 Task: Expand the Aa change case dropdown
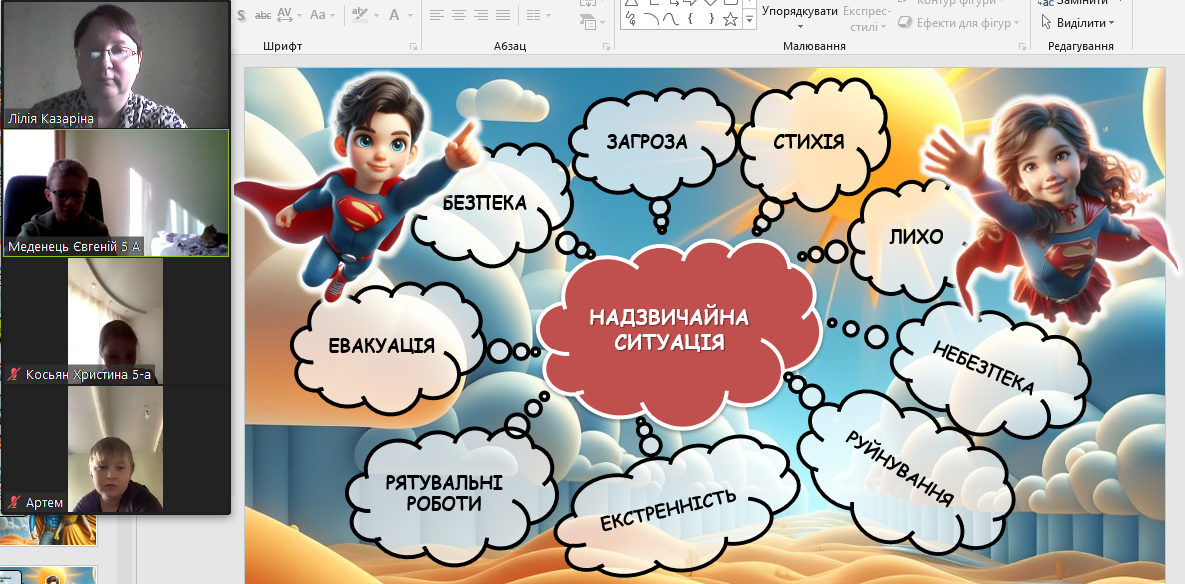(x=331, y=15)
